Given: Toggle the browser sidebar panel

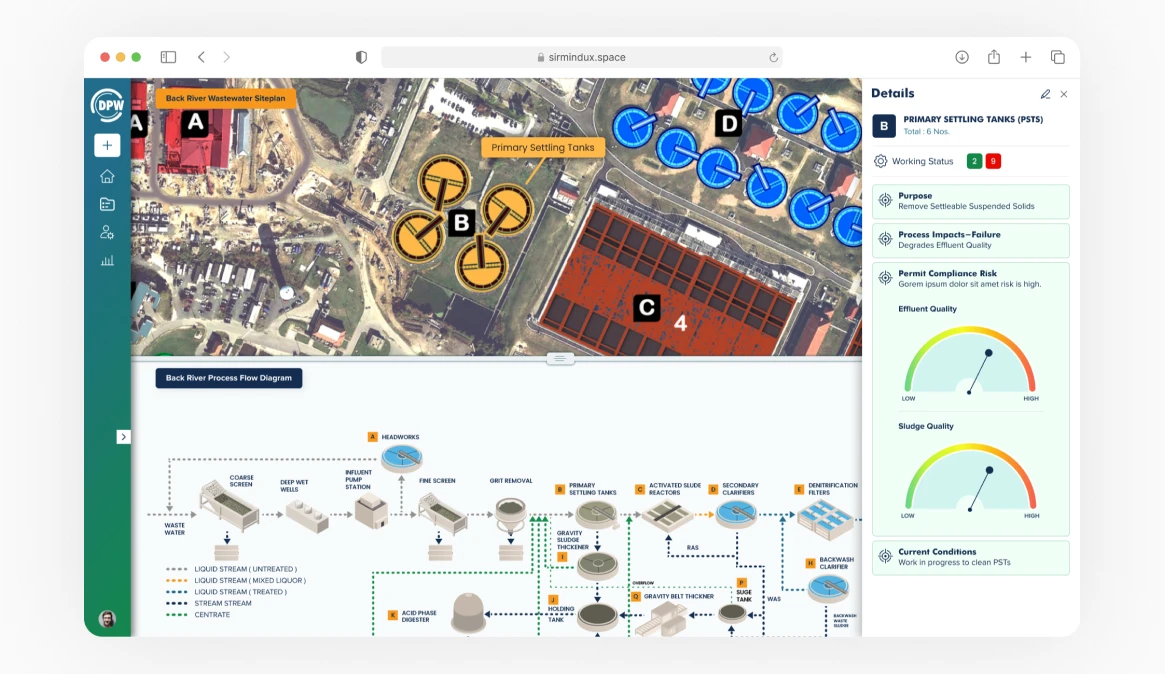Looking at the screenshot, I should coord(169,57).
